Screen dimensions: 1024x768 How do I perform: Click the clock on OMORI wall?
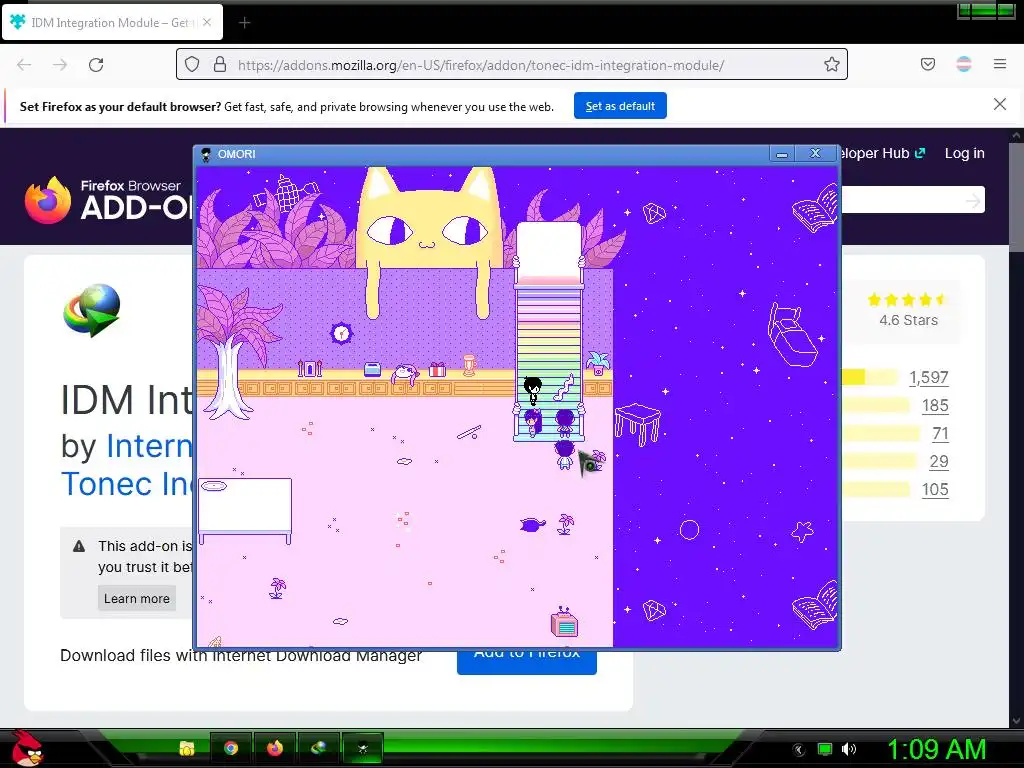pyautogui.click(x=341, y=334)
